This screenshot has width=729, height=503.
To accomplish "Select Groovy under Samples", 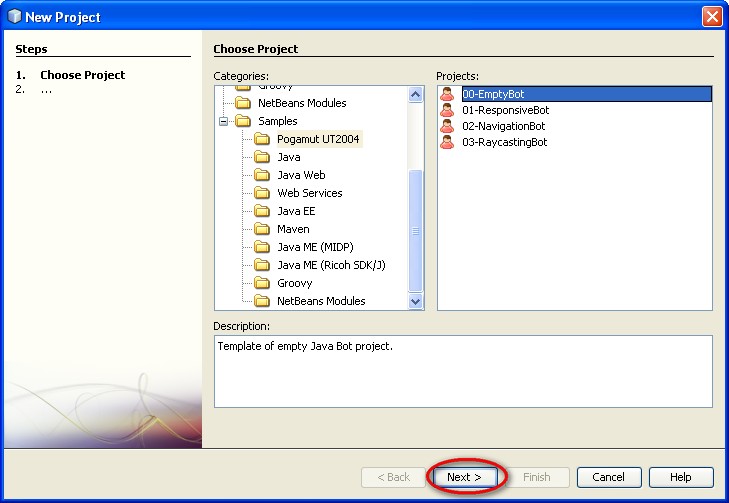I will (294, 283).
